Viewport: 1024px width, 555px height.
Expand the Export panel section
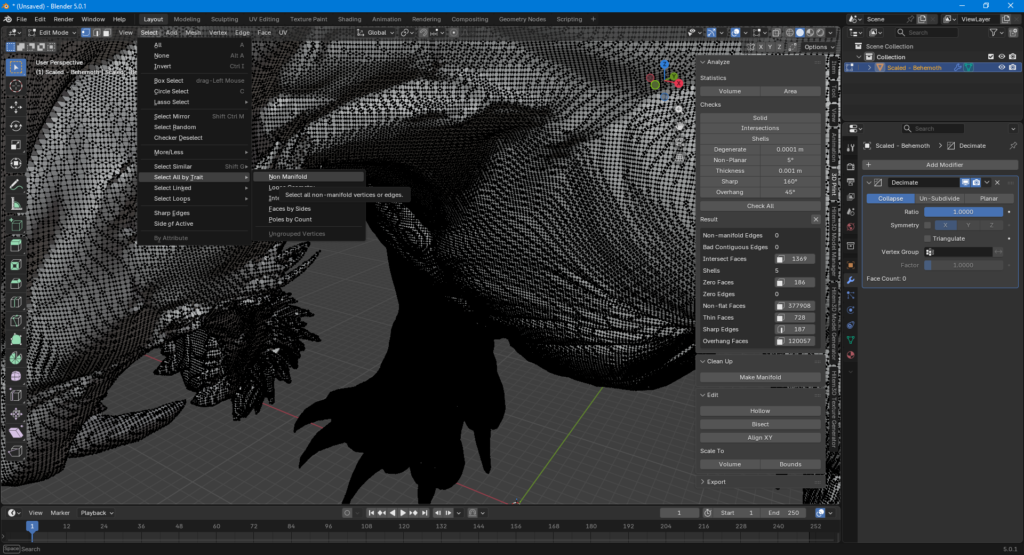pyautogui.click(x=717, y=481)
